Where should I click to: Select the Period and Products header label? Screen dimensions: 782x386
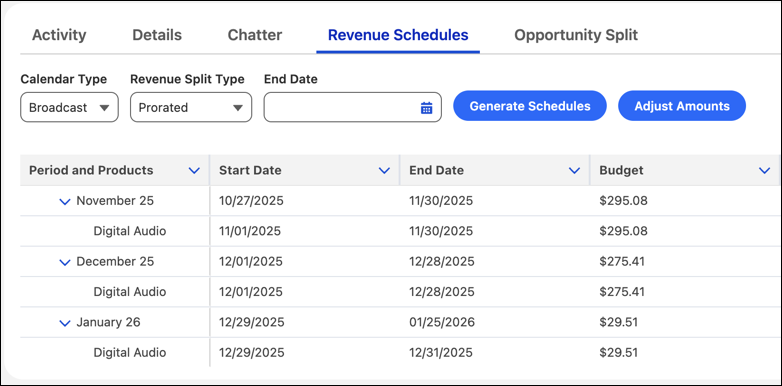click(91, 171)
